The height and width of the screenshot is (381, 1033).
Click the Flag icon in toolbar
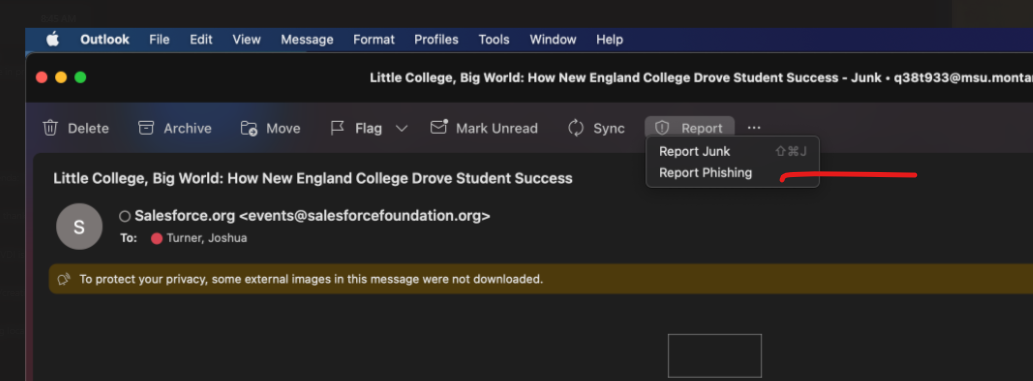pos(337,128)
